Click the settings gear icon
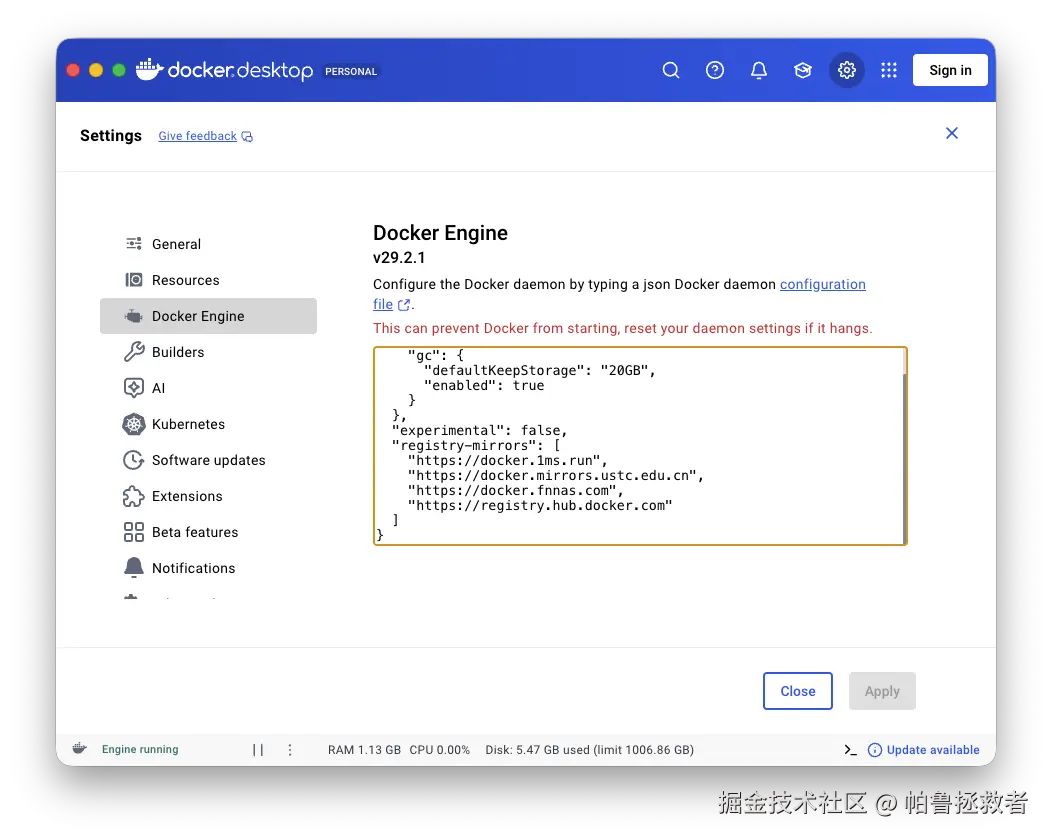This screenshot has height=840, width=1052. pyautogui.click(x=847, y=70)
